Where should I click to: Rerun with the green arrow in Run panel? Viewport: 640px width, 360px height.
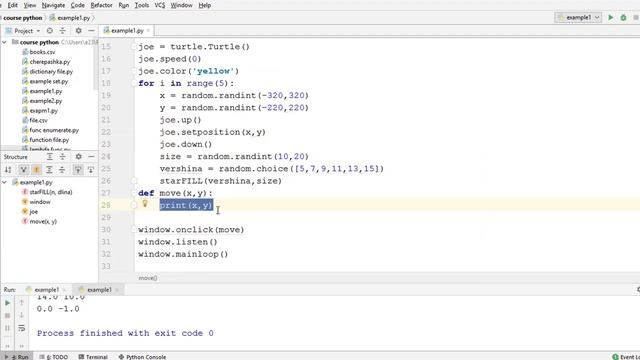7,303
